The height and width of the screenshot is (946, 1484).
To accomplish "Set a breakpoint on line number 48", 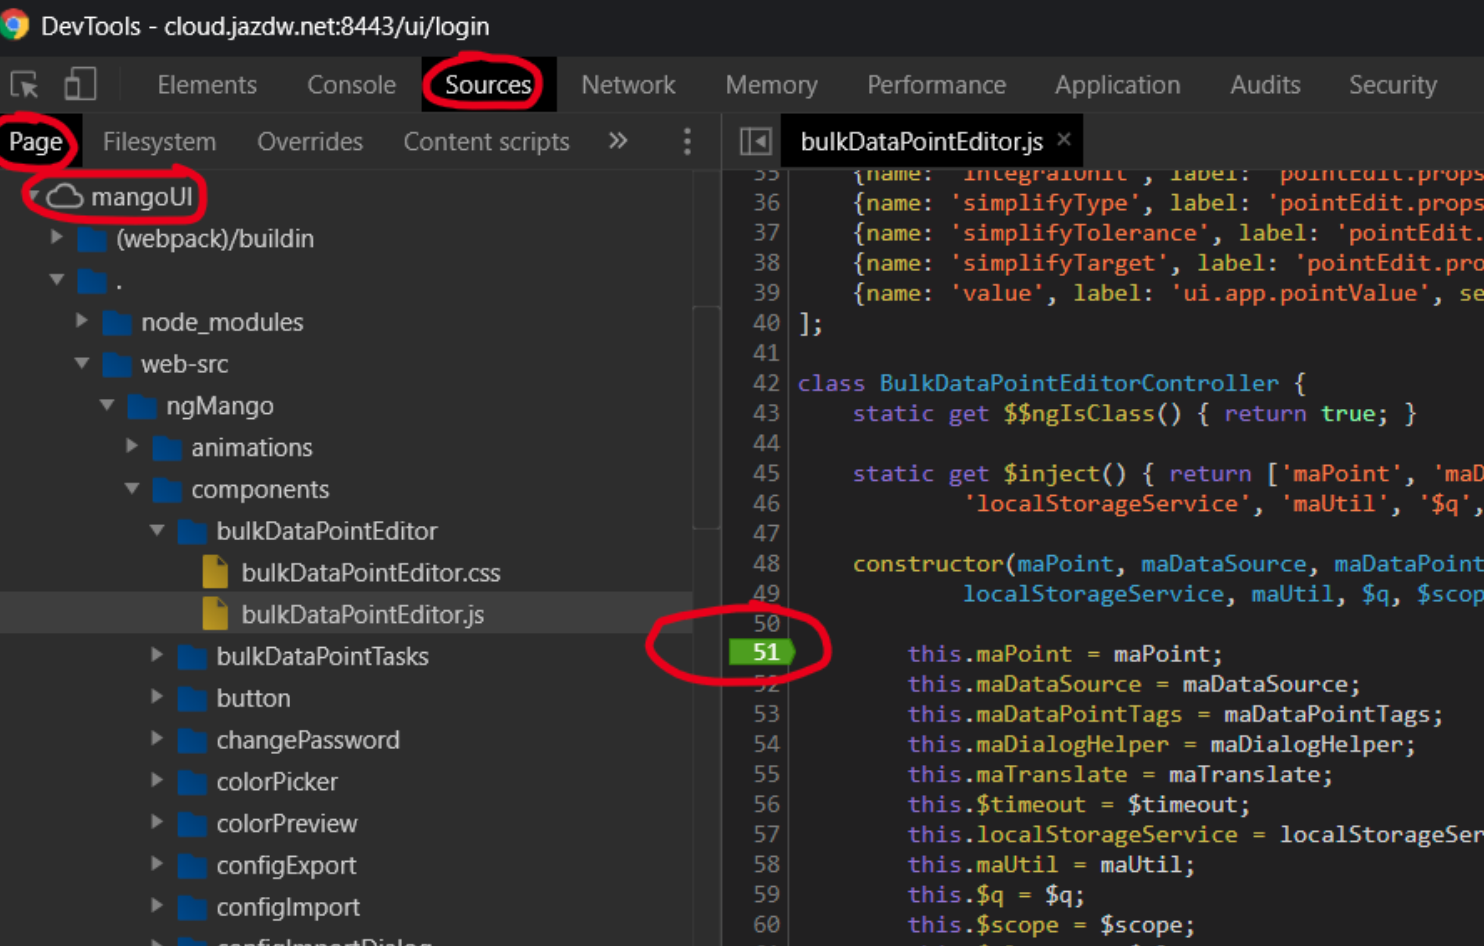I will pyautogui.click(x=766, y=564).
